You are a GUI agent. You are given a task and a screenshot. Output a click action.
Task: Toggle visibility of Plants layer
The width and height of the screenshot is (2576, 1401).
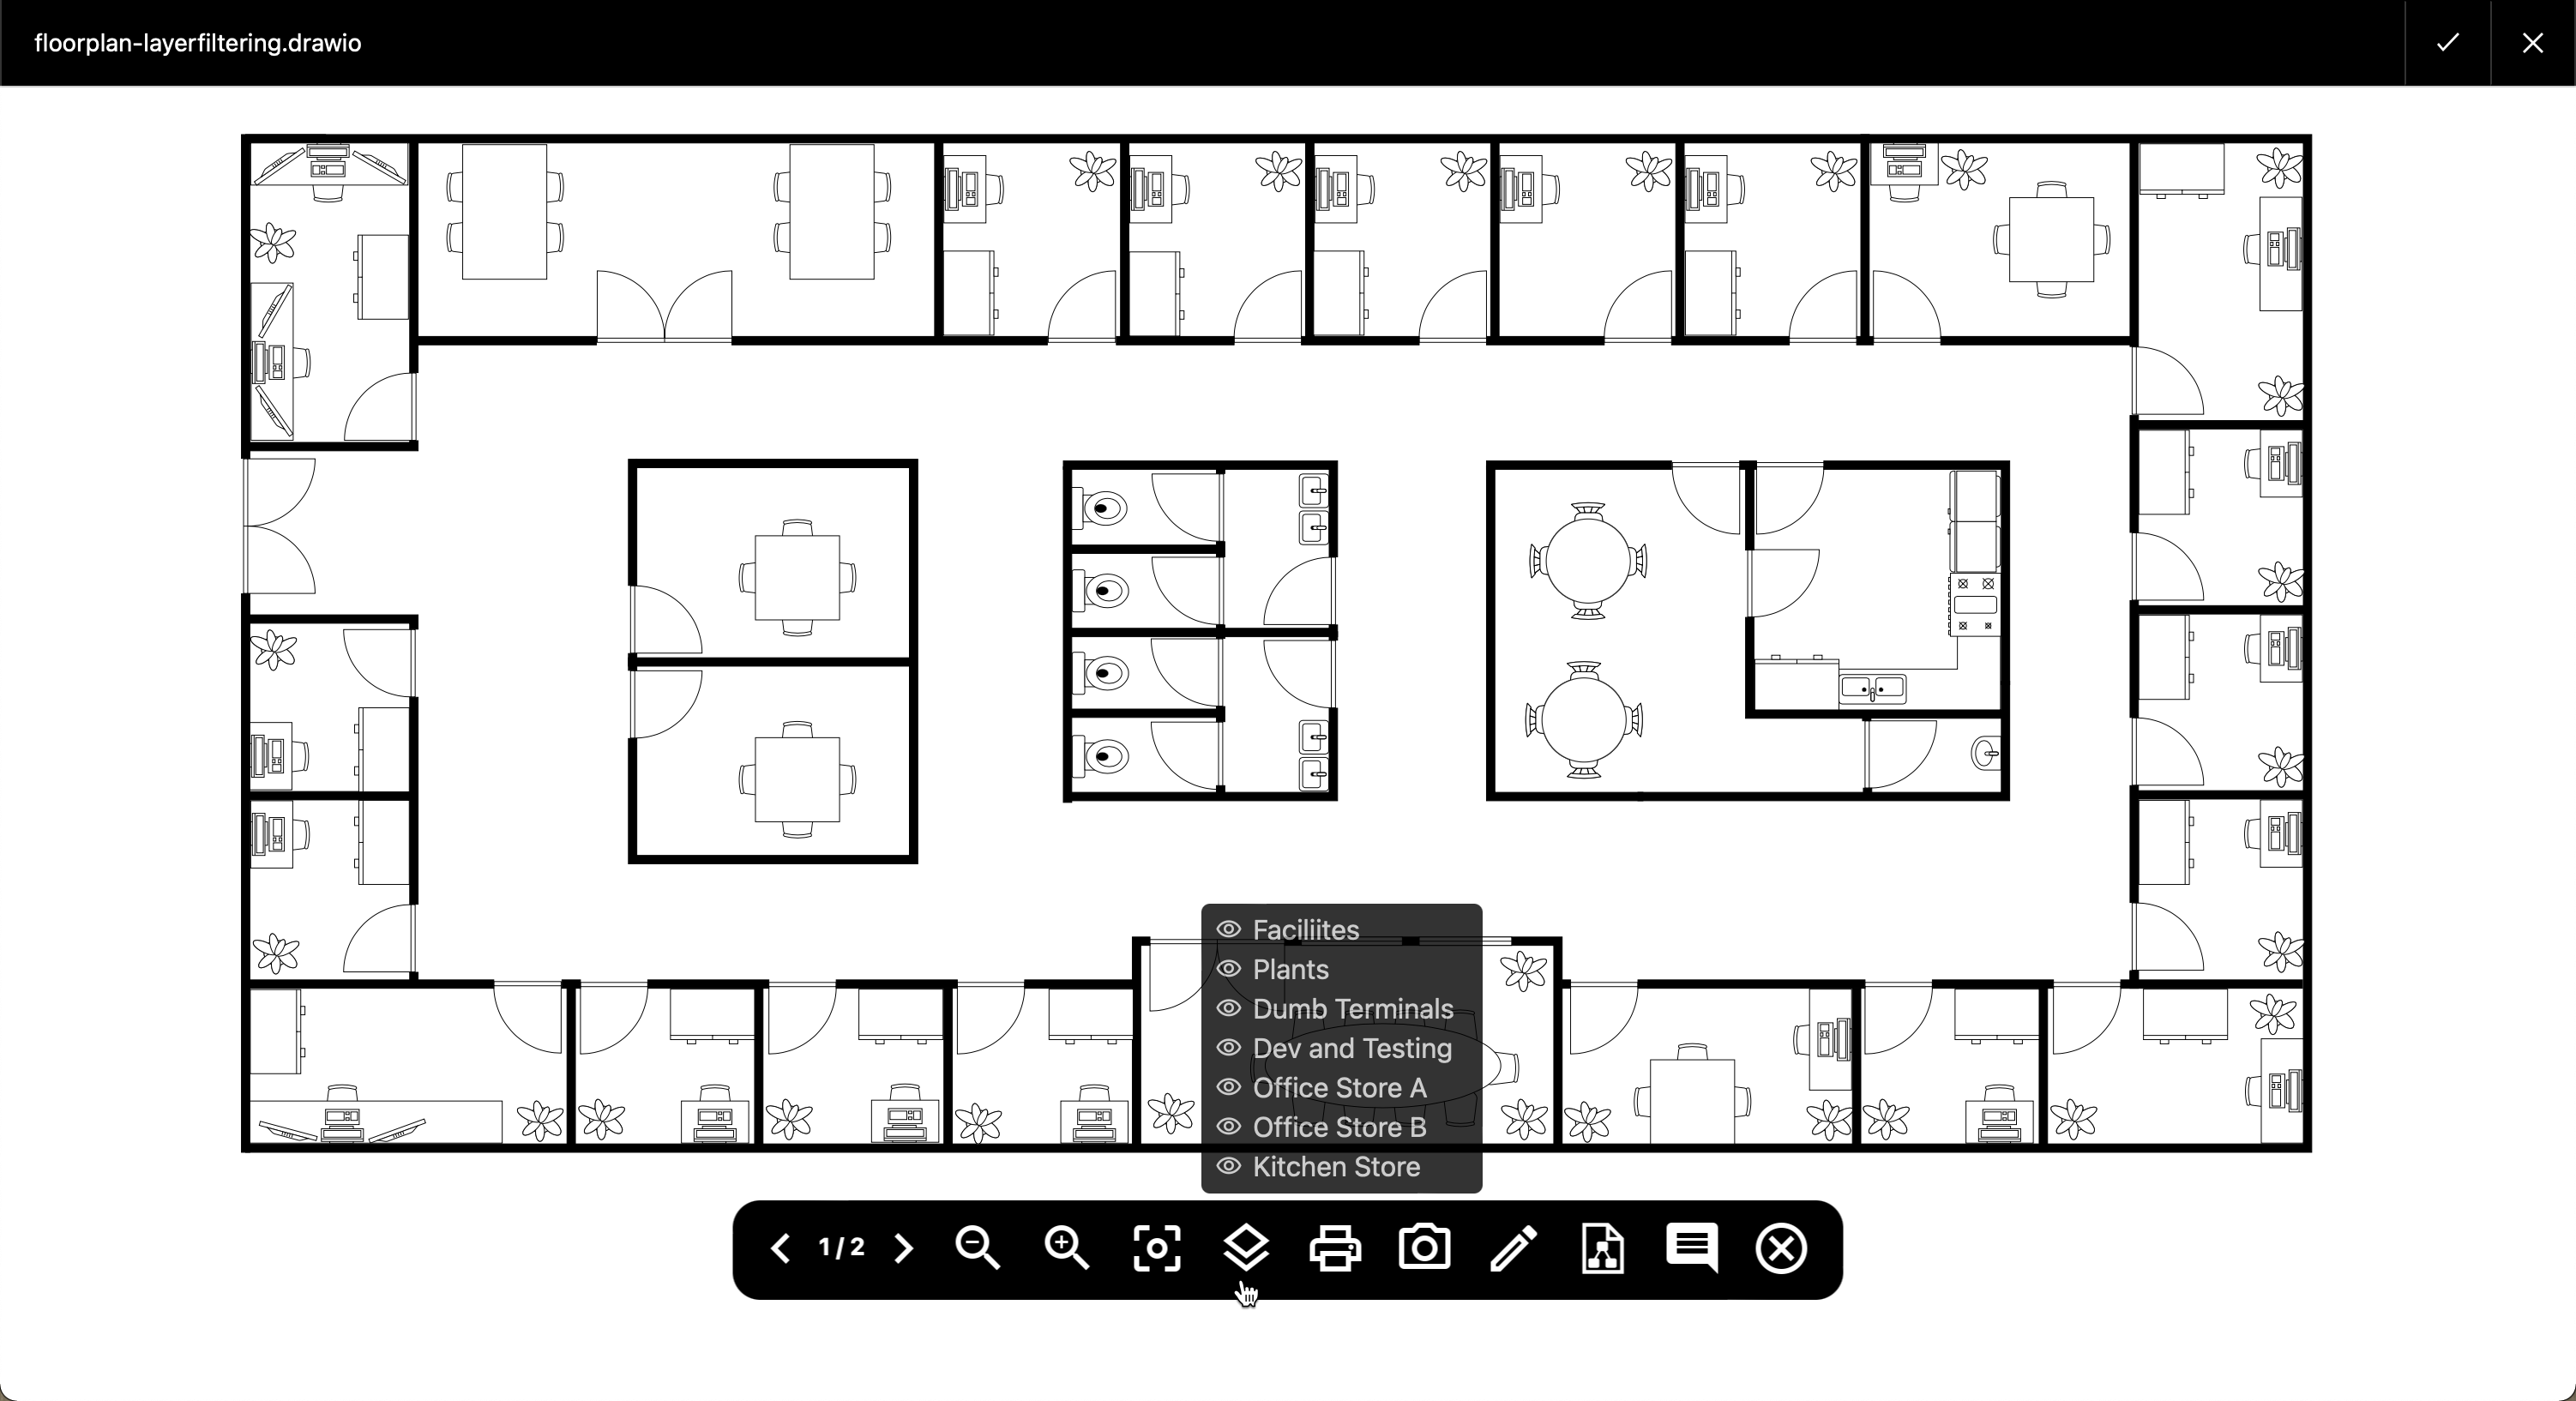(x=1229, y=968)
